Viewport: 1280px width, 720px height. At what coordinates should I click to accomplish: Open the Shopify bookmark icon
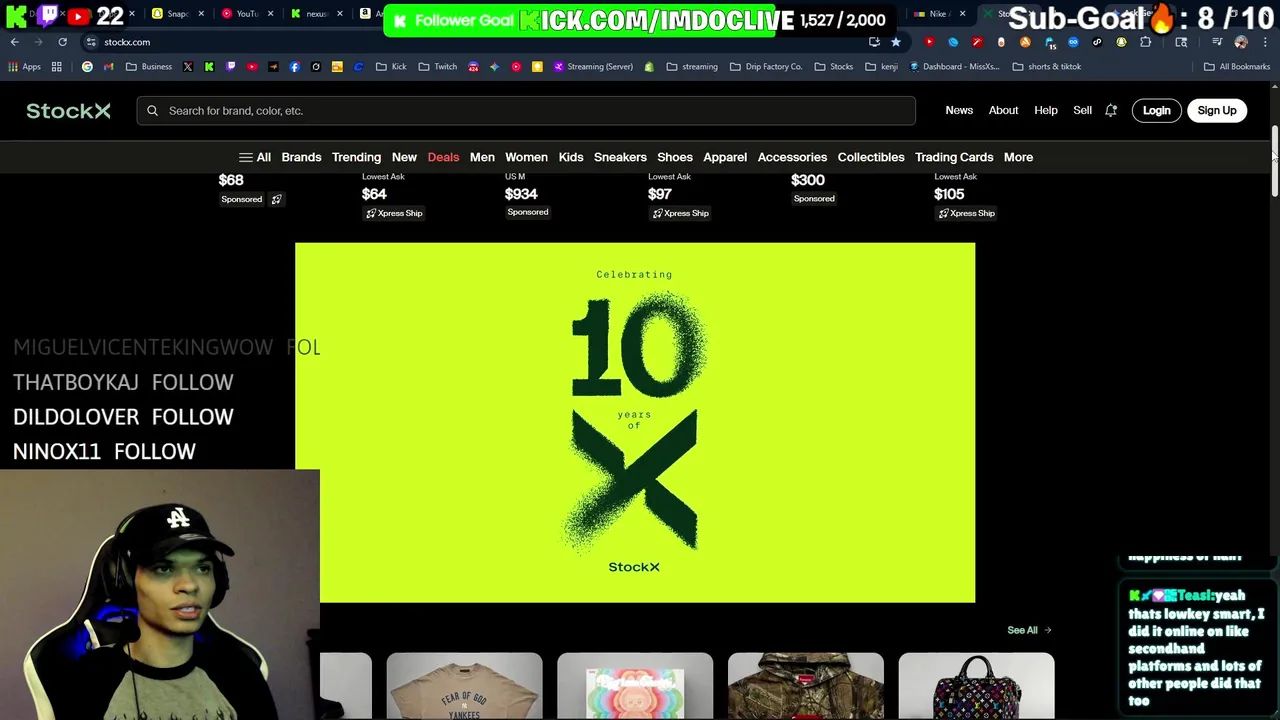[x=649, y=67]
